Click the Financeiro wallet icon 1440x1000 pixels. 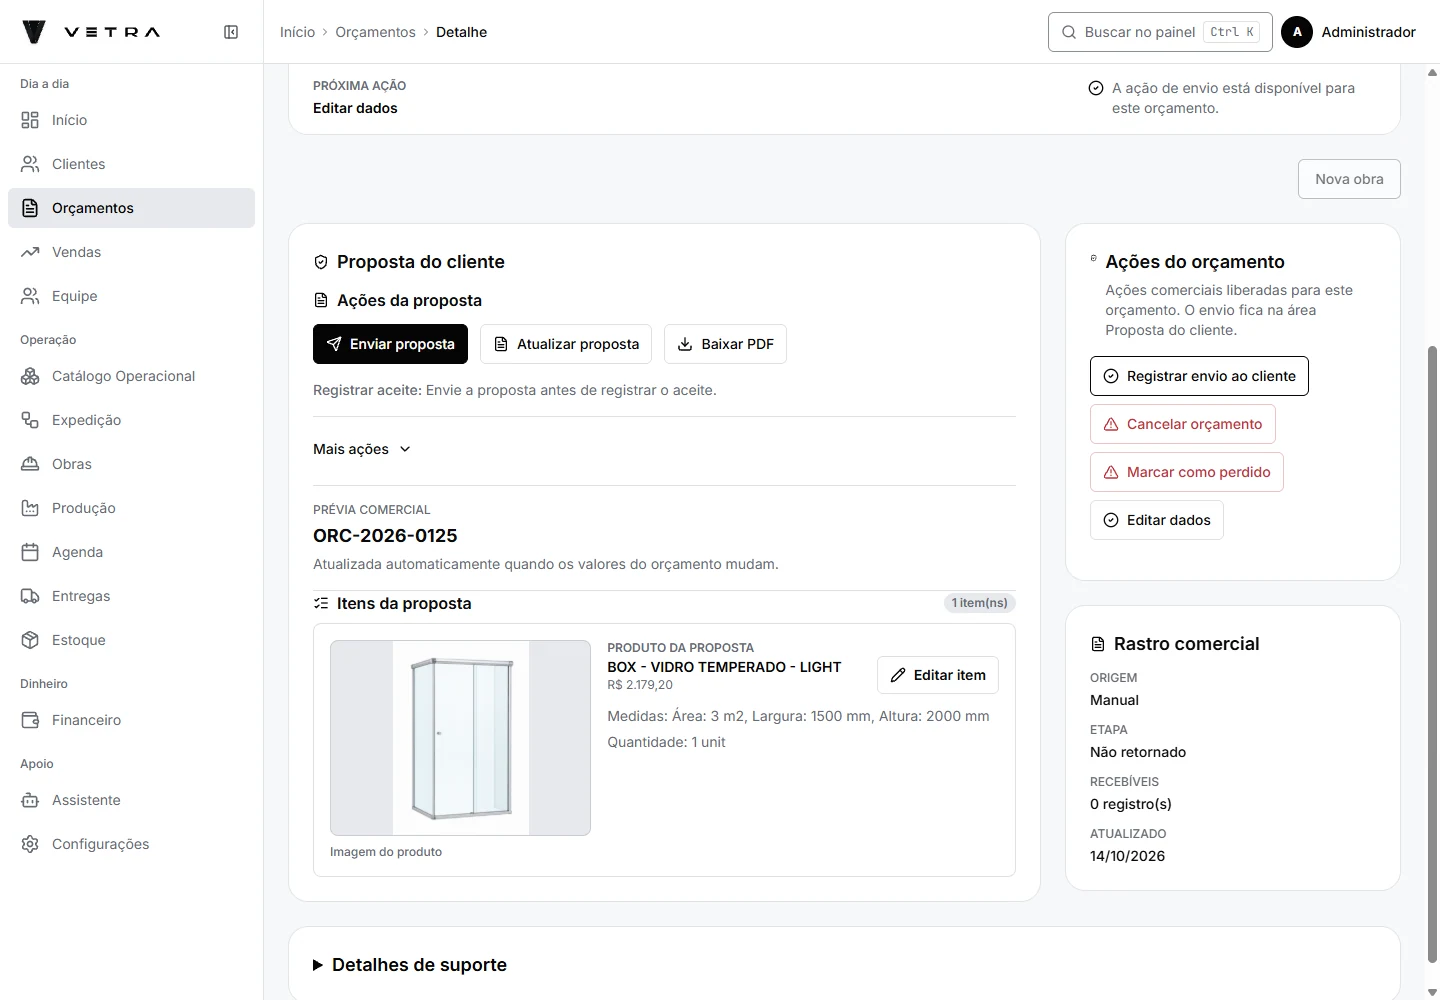pyautogui.click(x=30, y=720)
